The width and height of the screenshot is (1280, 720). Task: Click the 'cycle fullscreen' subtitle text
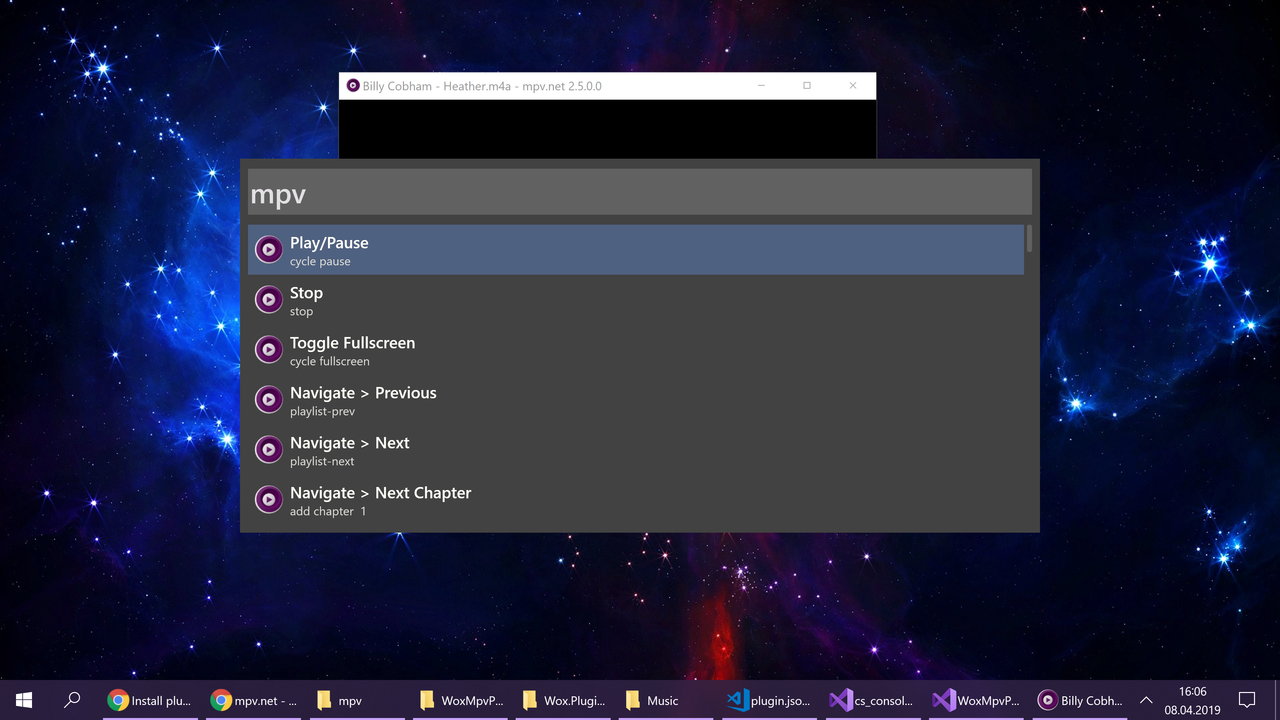pos(330,362)
